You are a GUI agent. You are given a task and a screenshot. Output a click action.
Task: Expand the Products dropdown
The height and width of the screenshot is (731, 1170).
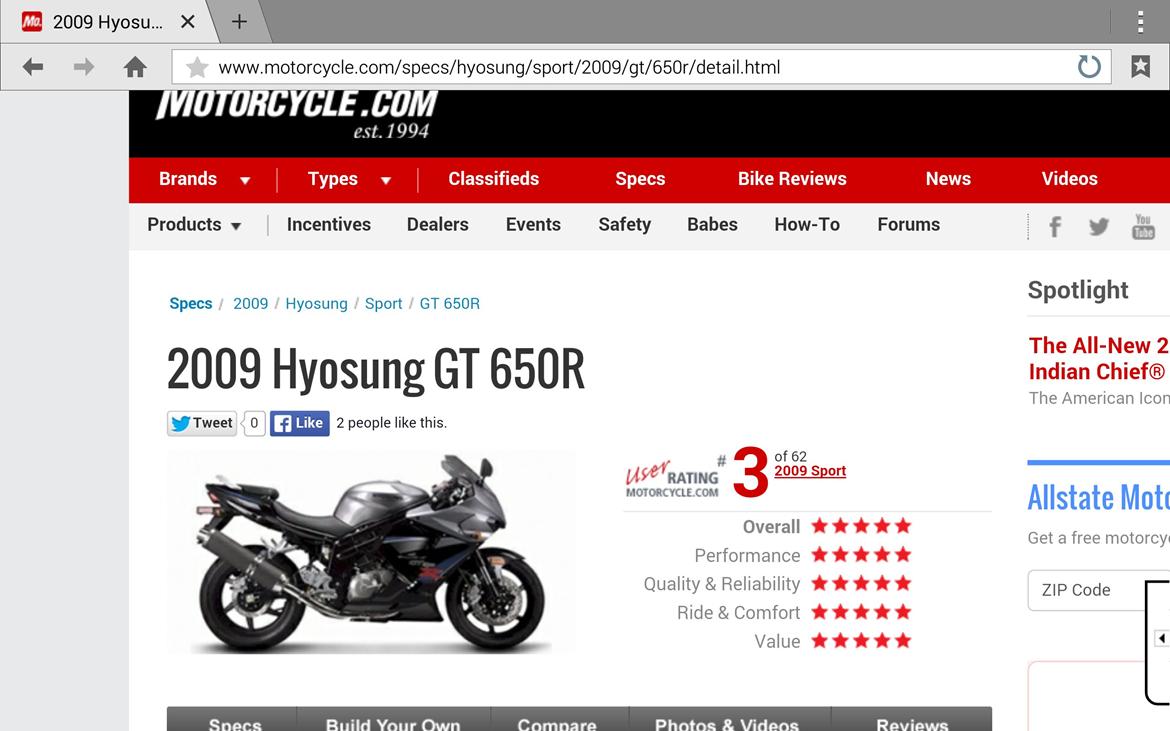coord(194,225)
